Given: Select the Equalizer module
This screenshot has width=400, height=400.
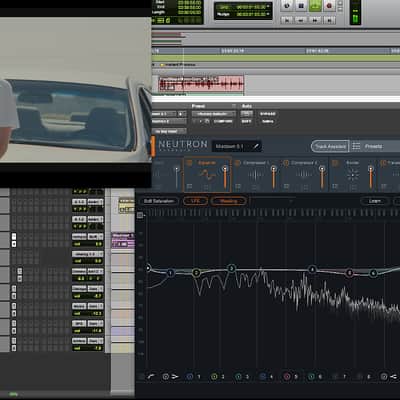Looking at the screenshot, I should (207, 174).
